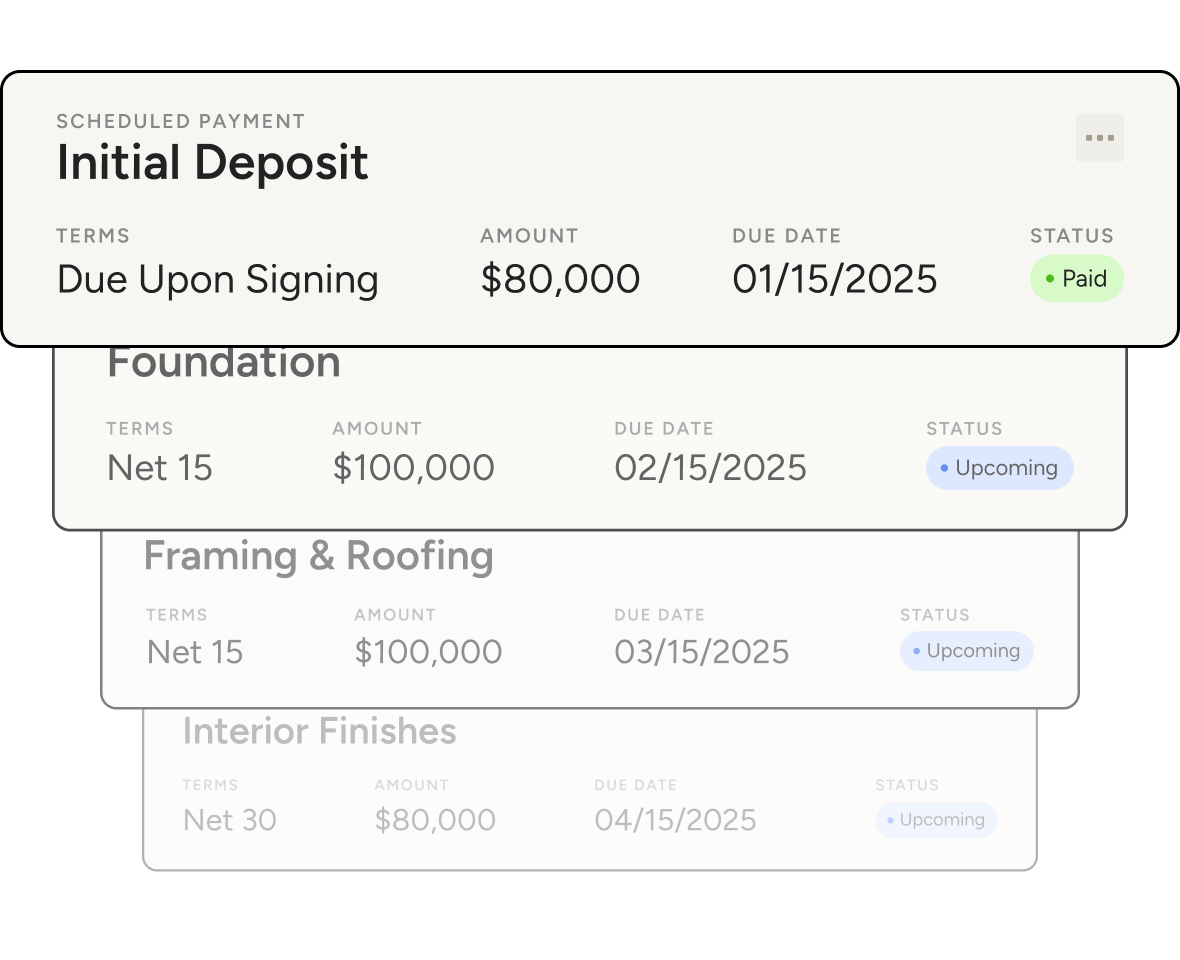Click the Foundation $100,000 amount

[x=413, y=468]
